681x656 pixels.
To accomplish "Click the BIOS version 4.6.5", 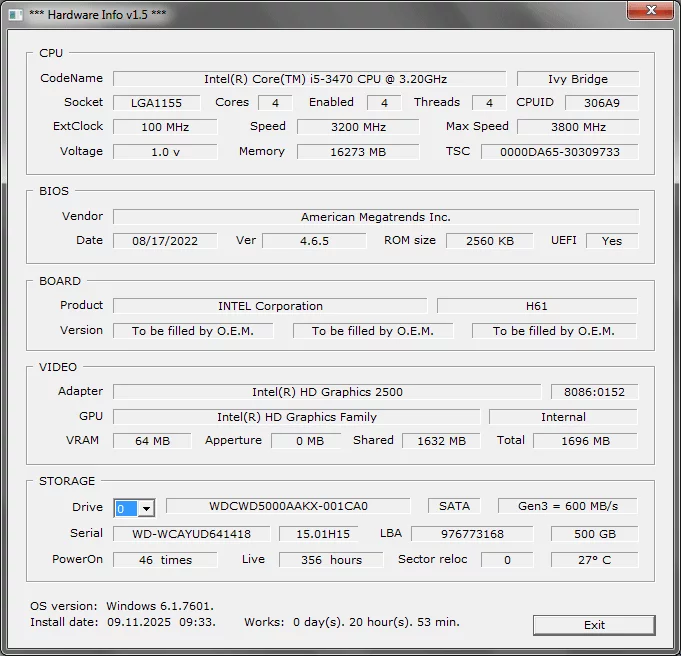I will click(x=314, y=241).
